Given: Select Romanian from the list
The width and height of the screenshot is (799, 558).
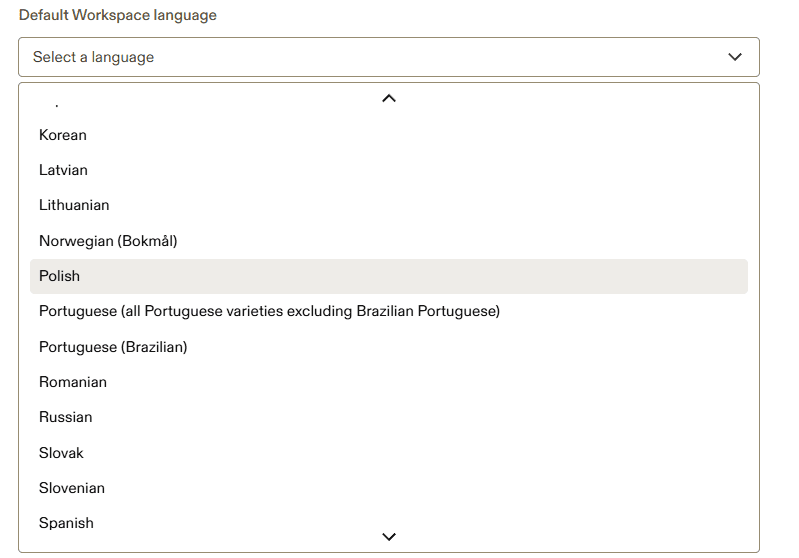Looking at the screenshot, I should pos(73,382).
